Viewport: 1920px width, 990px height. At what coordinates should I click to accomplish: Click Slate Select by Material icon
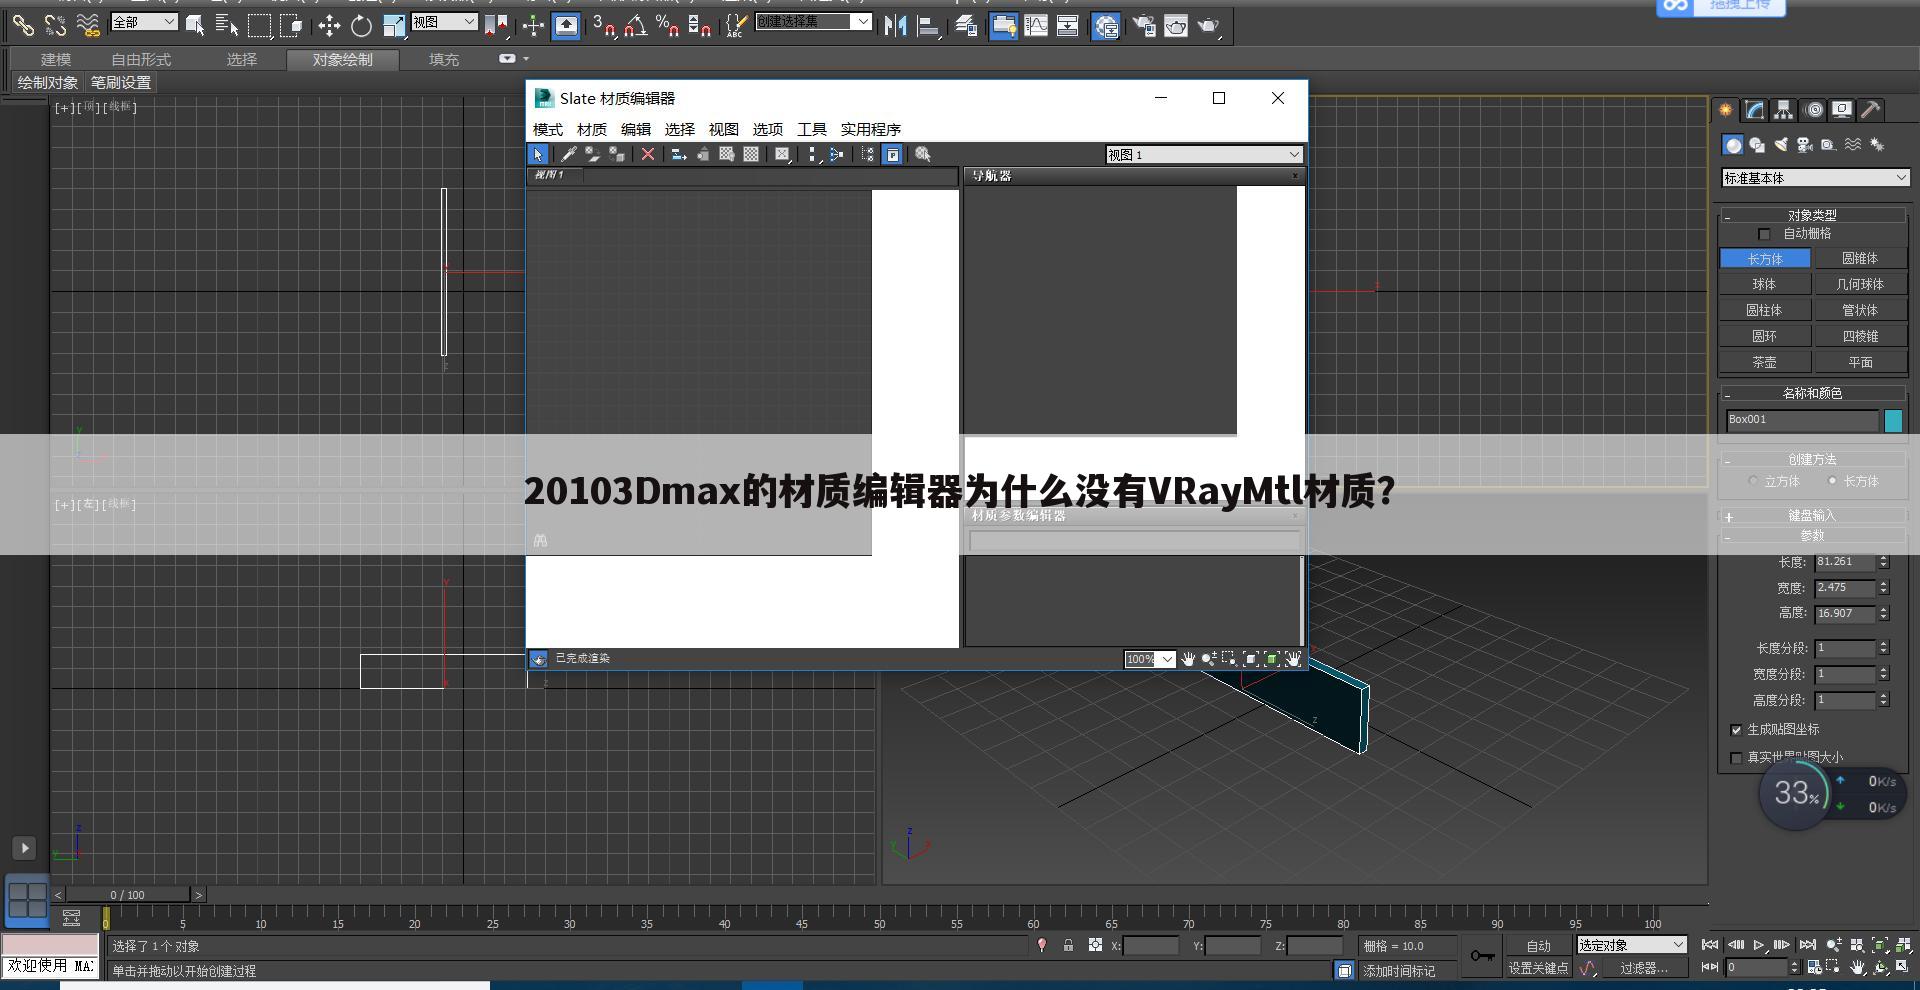[x=923, y=154]
